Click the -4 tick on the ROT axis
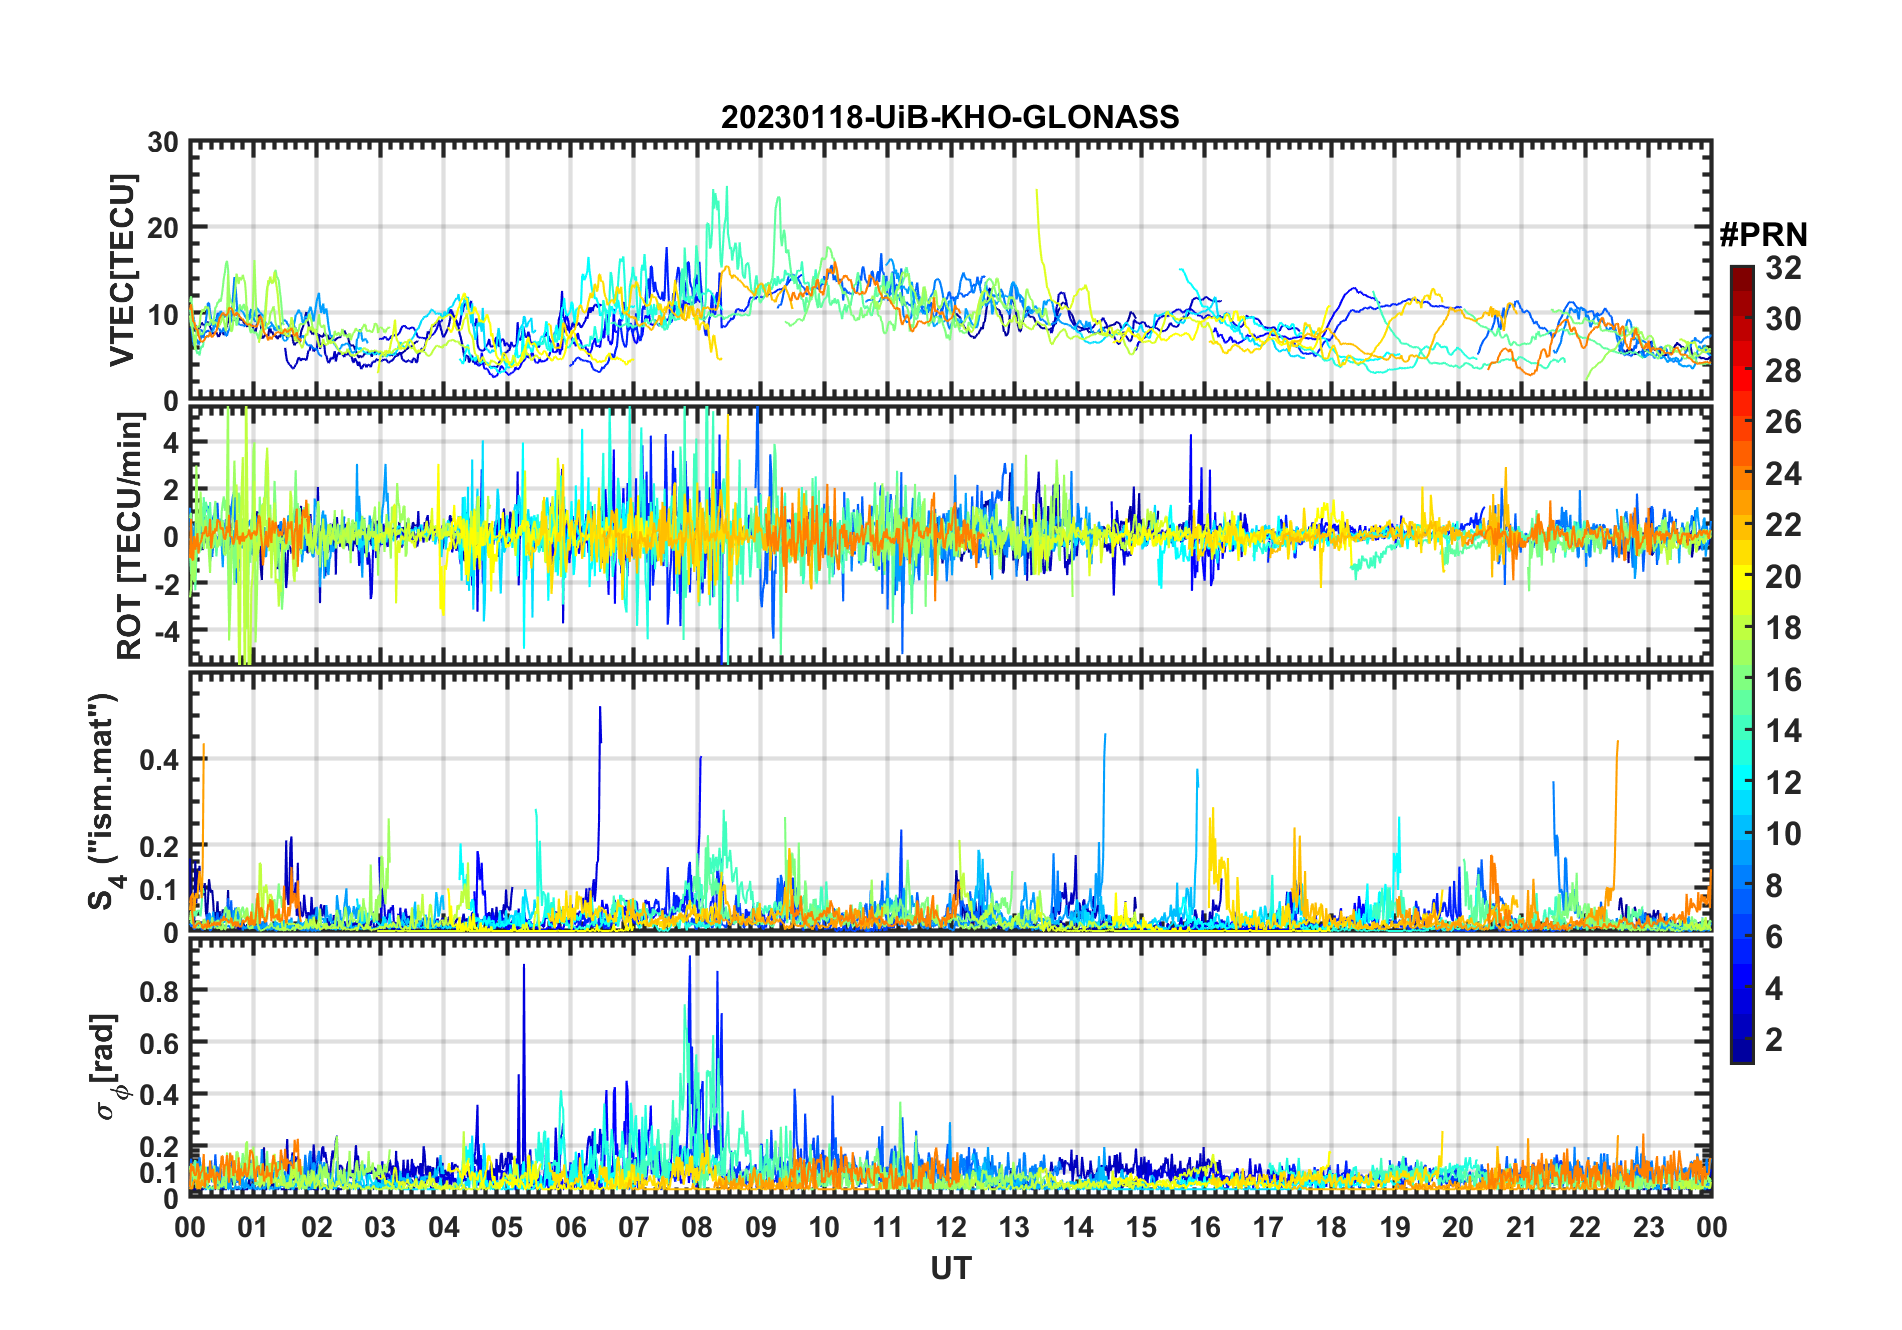Screen dimensions: 1902x1330 [166, 632]
